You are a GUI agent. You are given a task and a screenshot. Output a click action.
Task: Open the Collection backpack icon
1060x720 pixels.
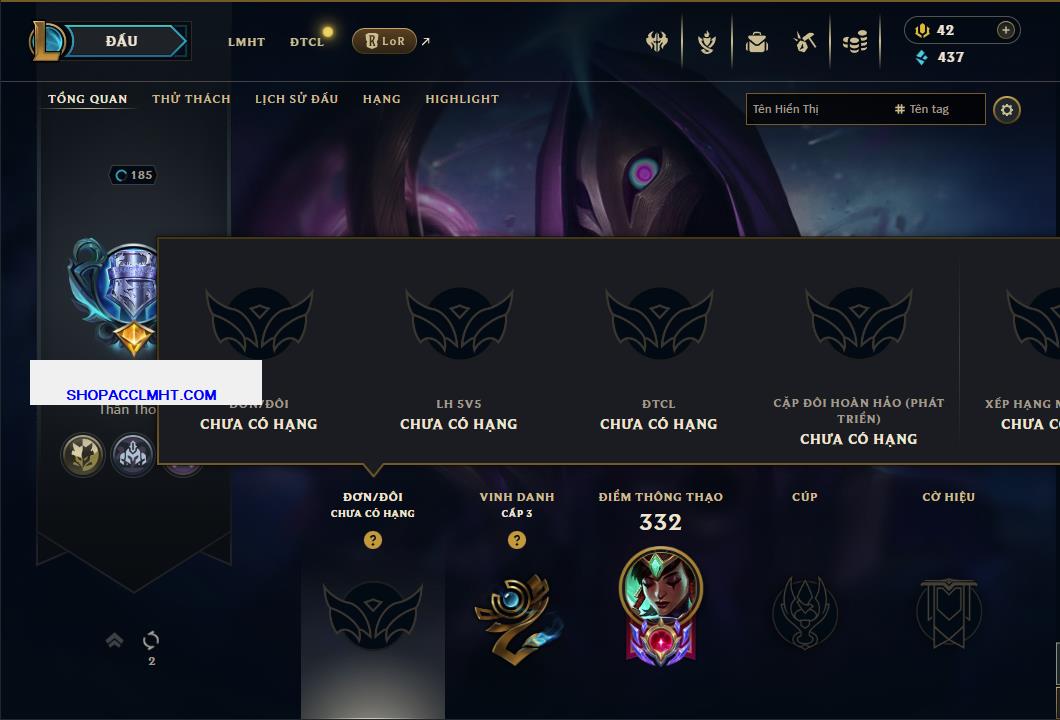coord(756,43)
